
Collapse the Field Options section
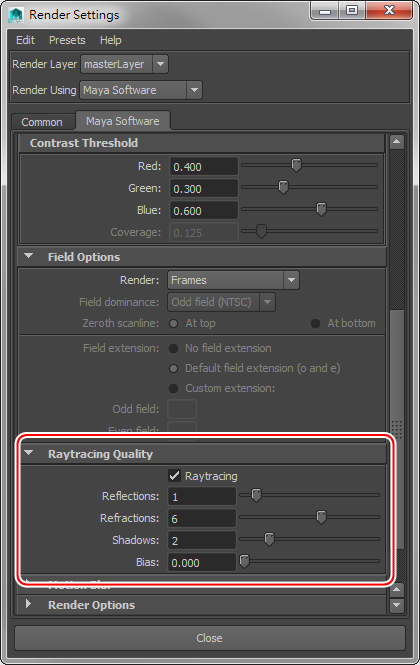point(28,257)
